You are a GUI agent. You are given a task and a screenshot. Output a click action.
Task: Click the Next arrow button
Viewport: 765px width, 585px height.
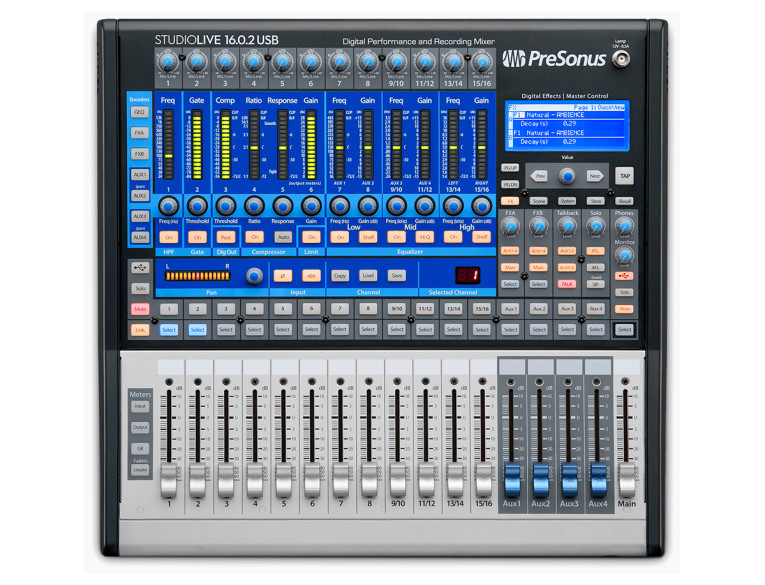point(595,176)
